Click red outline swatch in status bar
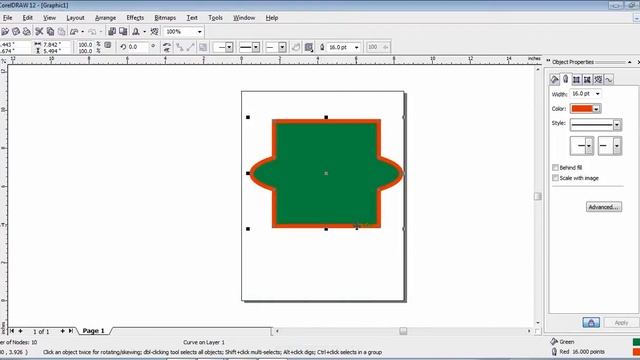The height and width of the screenshot is (360, 640). click(636, 351)
